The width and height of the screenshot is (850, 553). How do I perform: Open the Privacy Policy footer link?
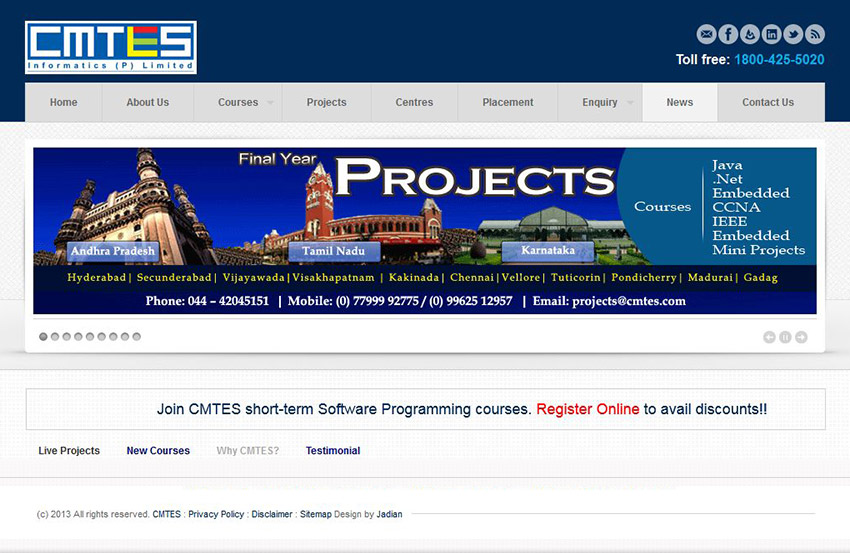point(216,514)
